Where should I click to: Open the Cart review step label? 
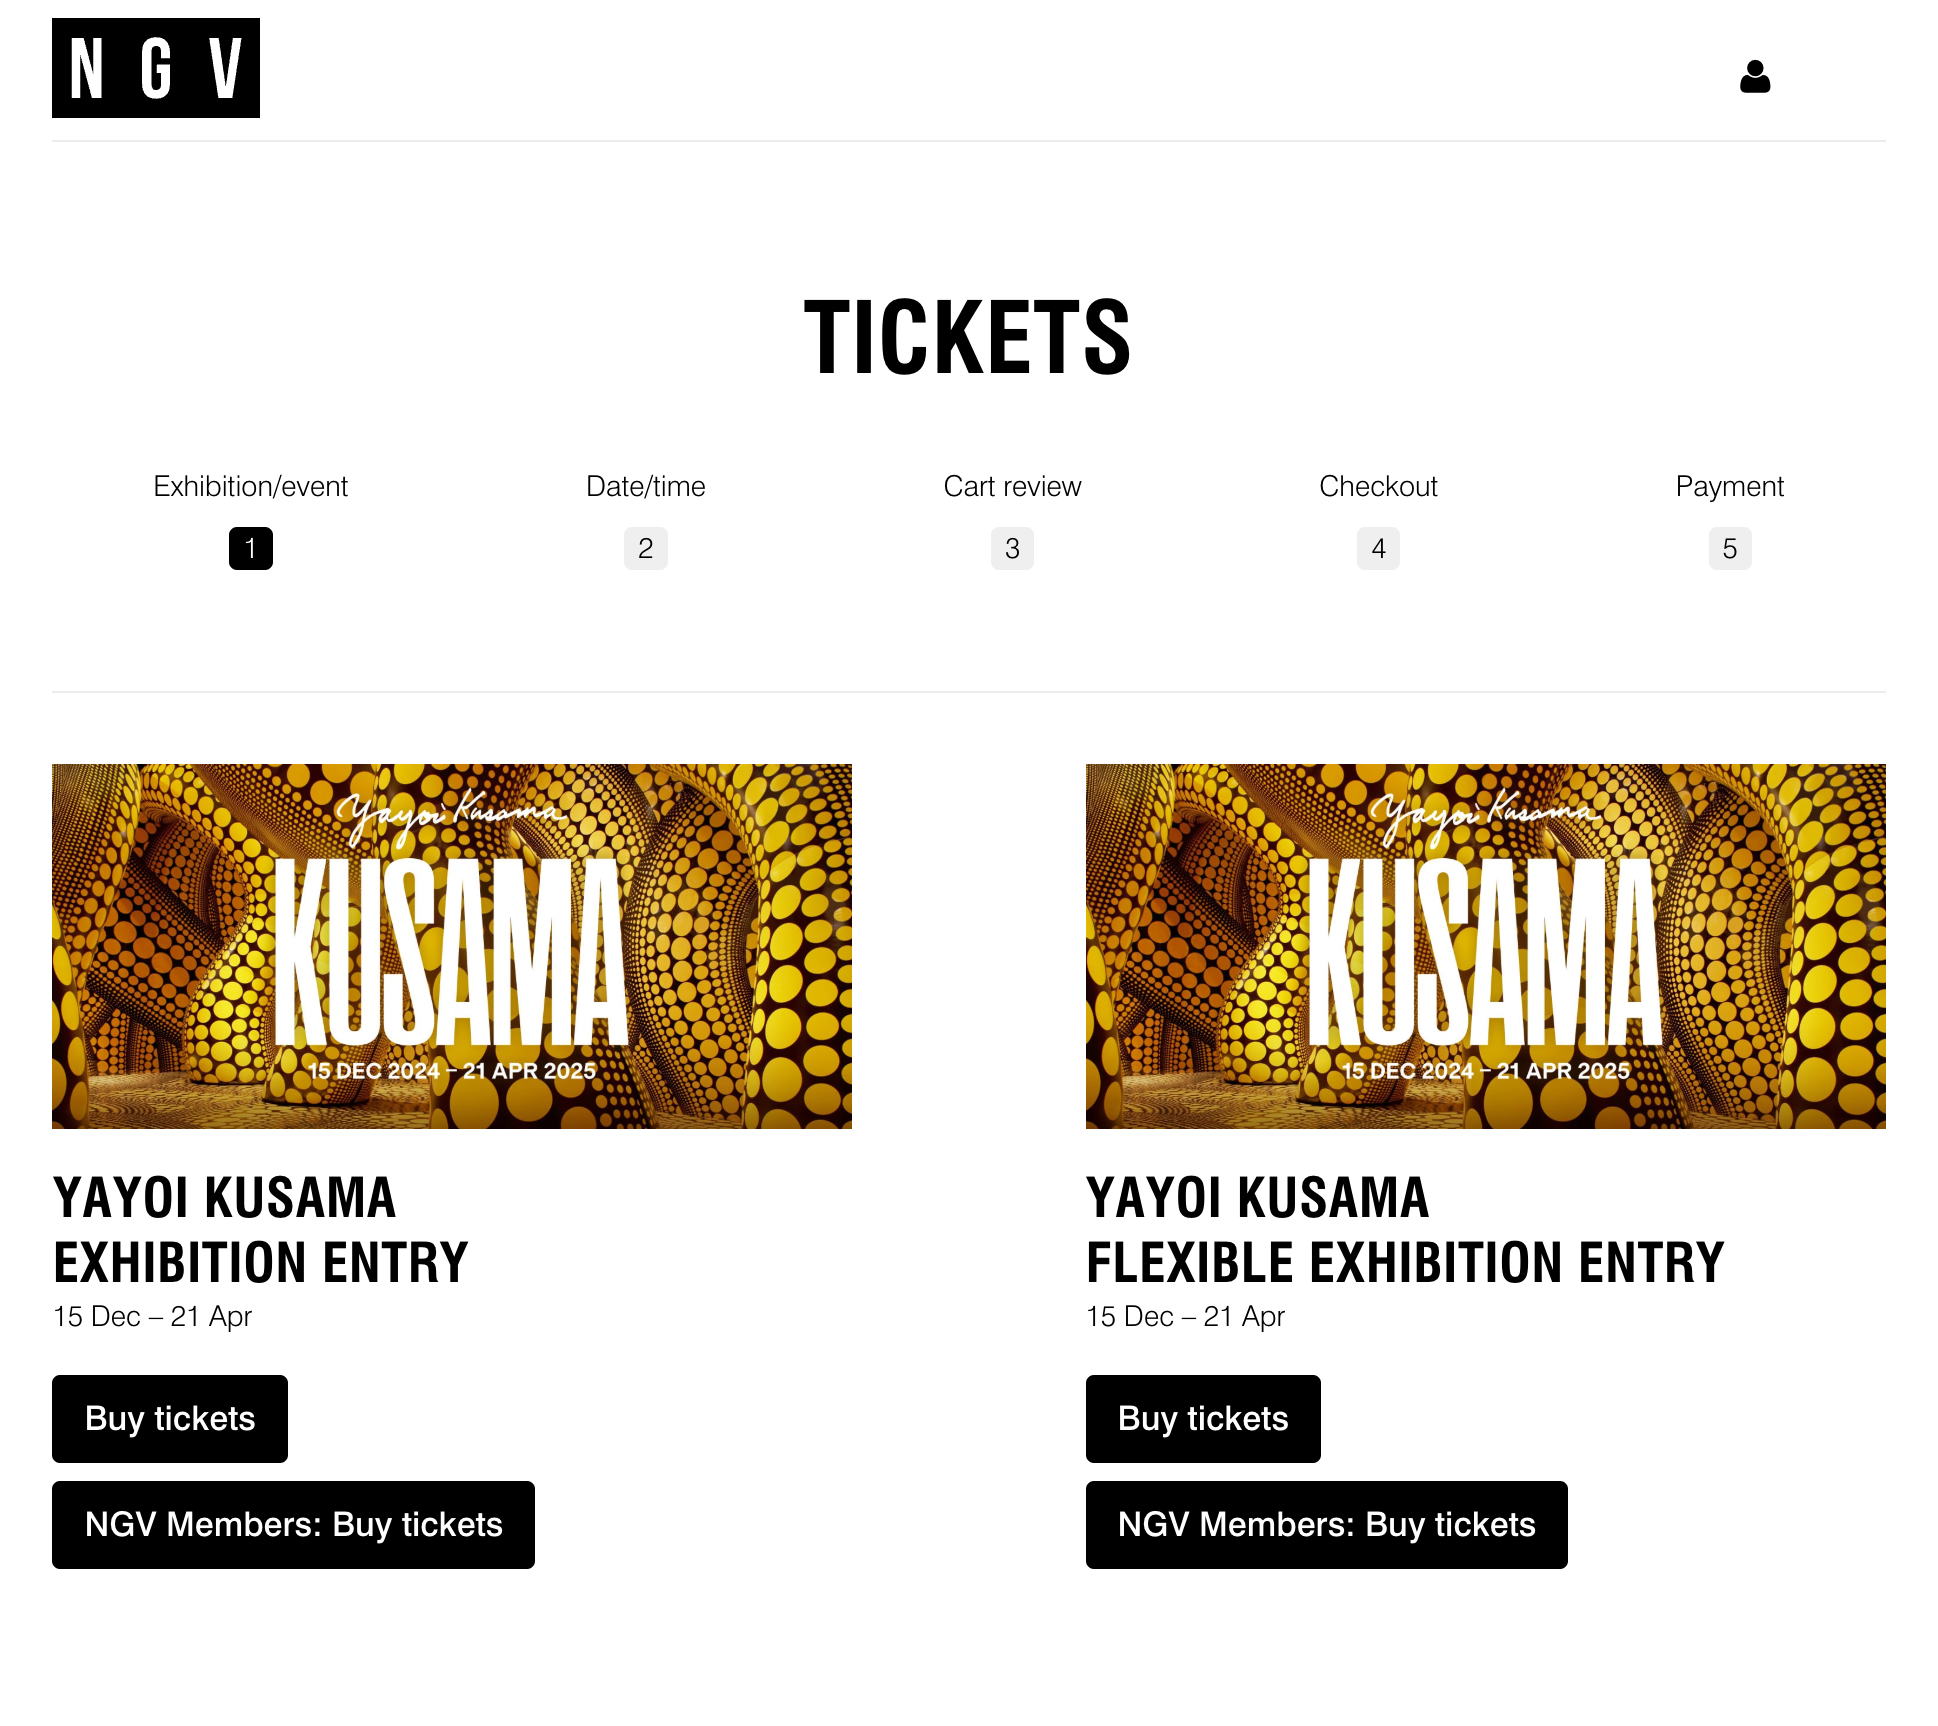(x=1012, y=486)
